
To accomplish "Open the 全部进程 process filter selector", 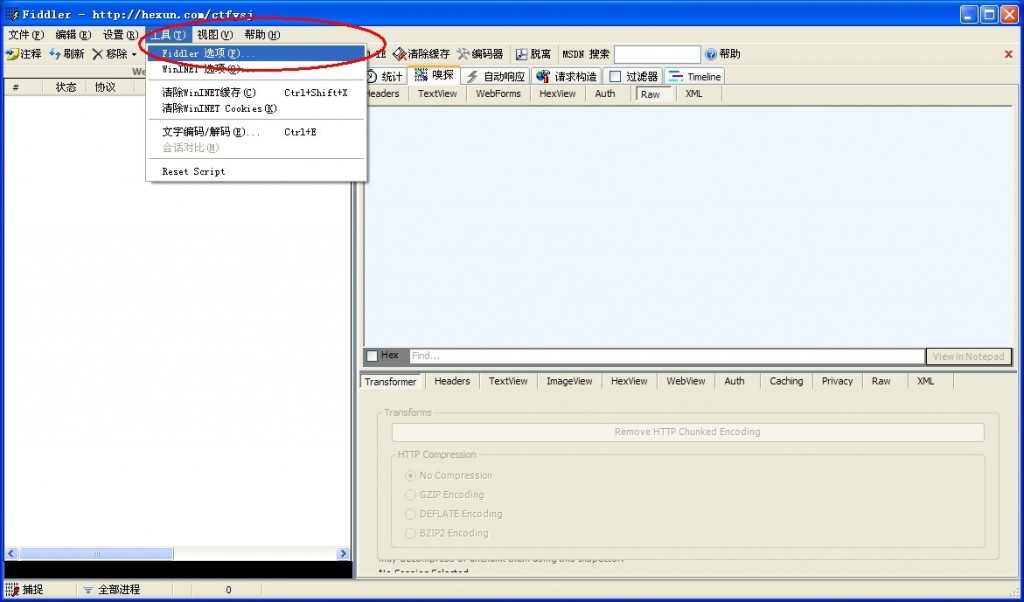I will pos(118,589).
